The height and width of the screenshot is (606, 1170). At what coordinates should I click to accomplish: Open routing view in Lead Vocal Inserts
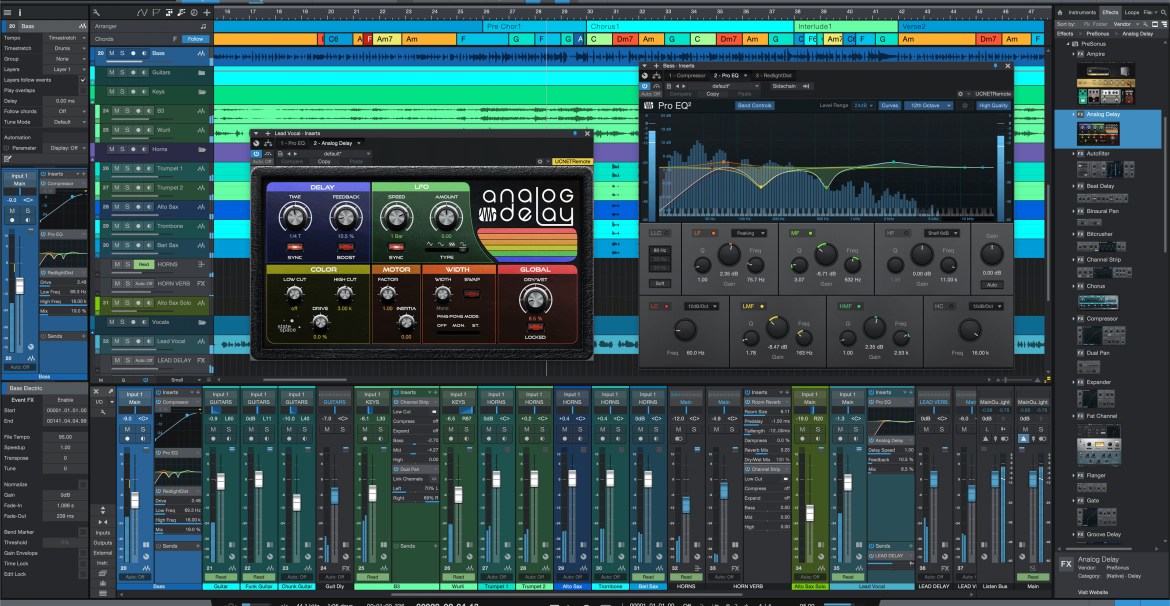pyautogui.click(x=267, y=143)
